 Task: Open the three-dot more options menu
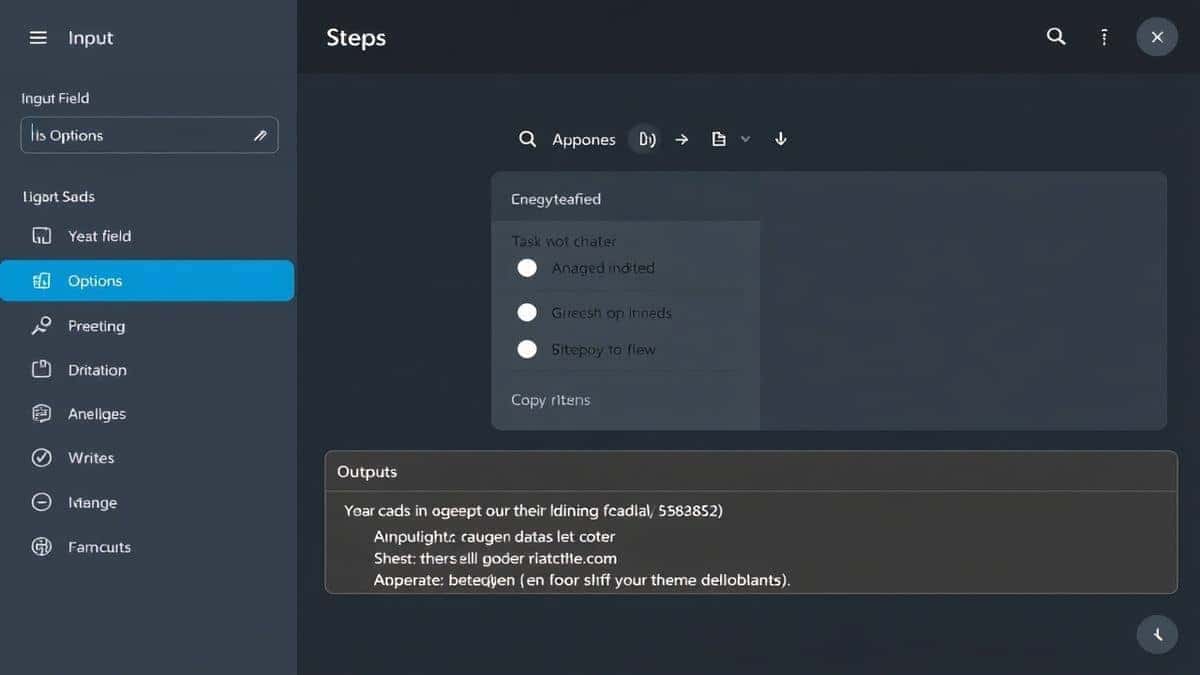(1104, 37)
